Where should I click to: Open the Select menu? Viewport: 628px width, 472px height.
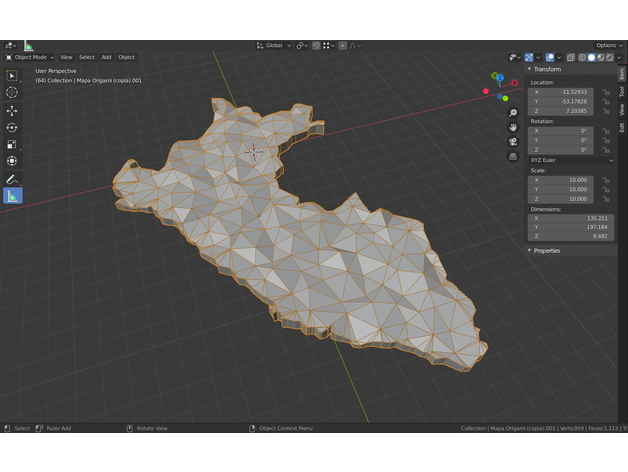pos(87,57)
